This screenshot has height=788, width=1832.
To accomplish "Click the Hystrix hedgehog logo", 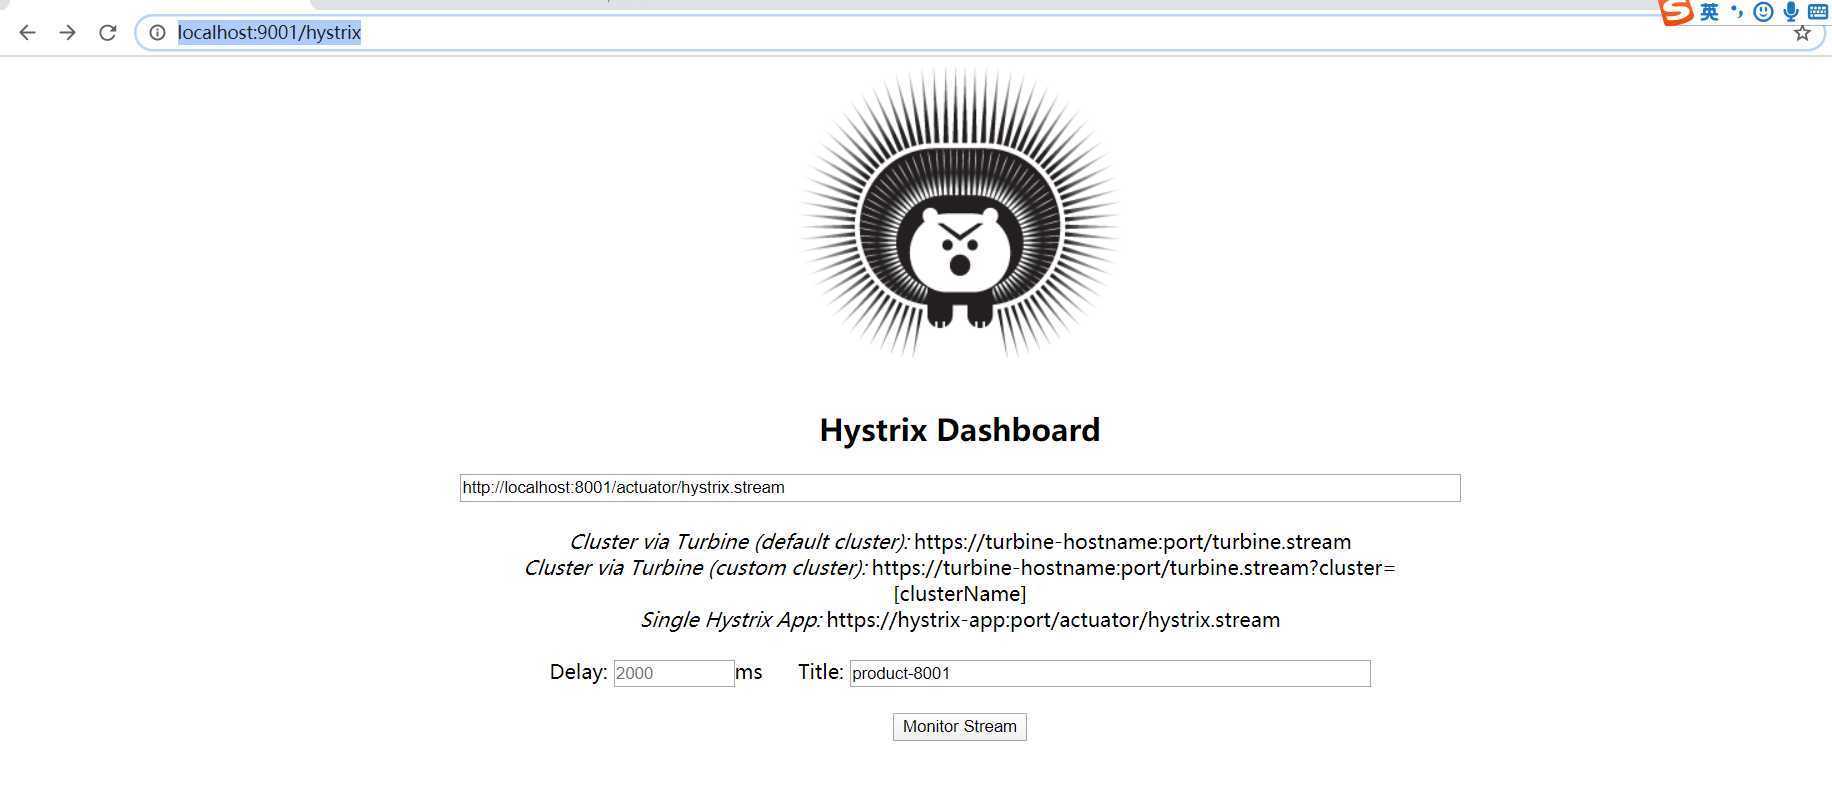I will (x=959, y=213).
